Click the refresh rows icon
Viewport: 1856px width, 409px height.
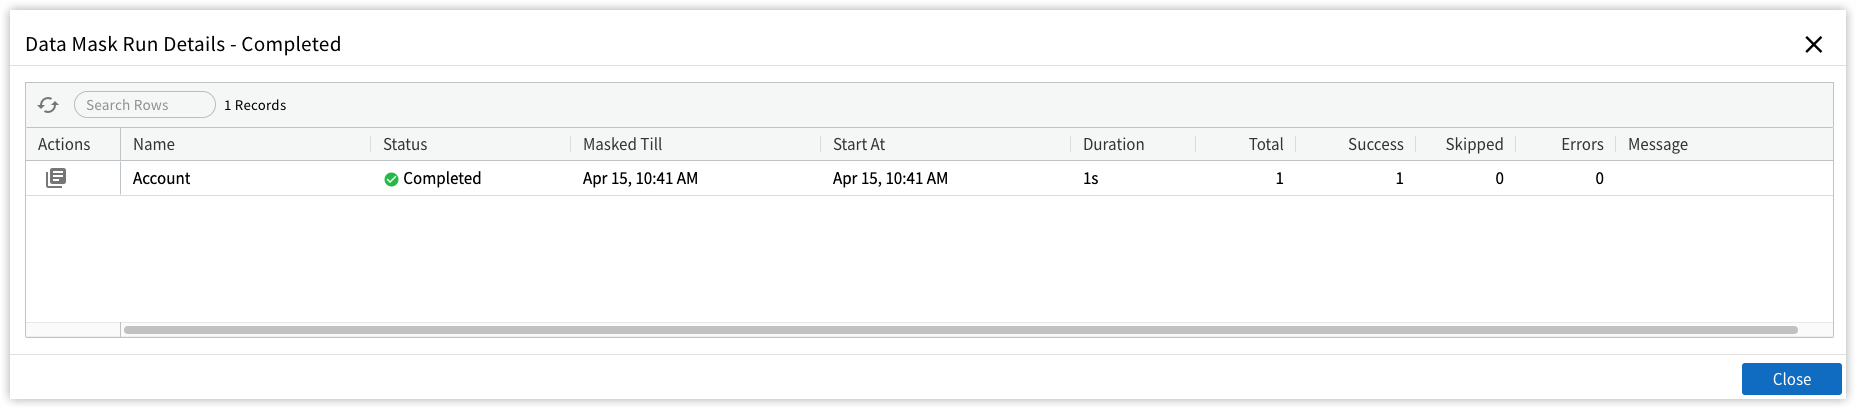[x=48, y=105]
